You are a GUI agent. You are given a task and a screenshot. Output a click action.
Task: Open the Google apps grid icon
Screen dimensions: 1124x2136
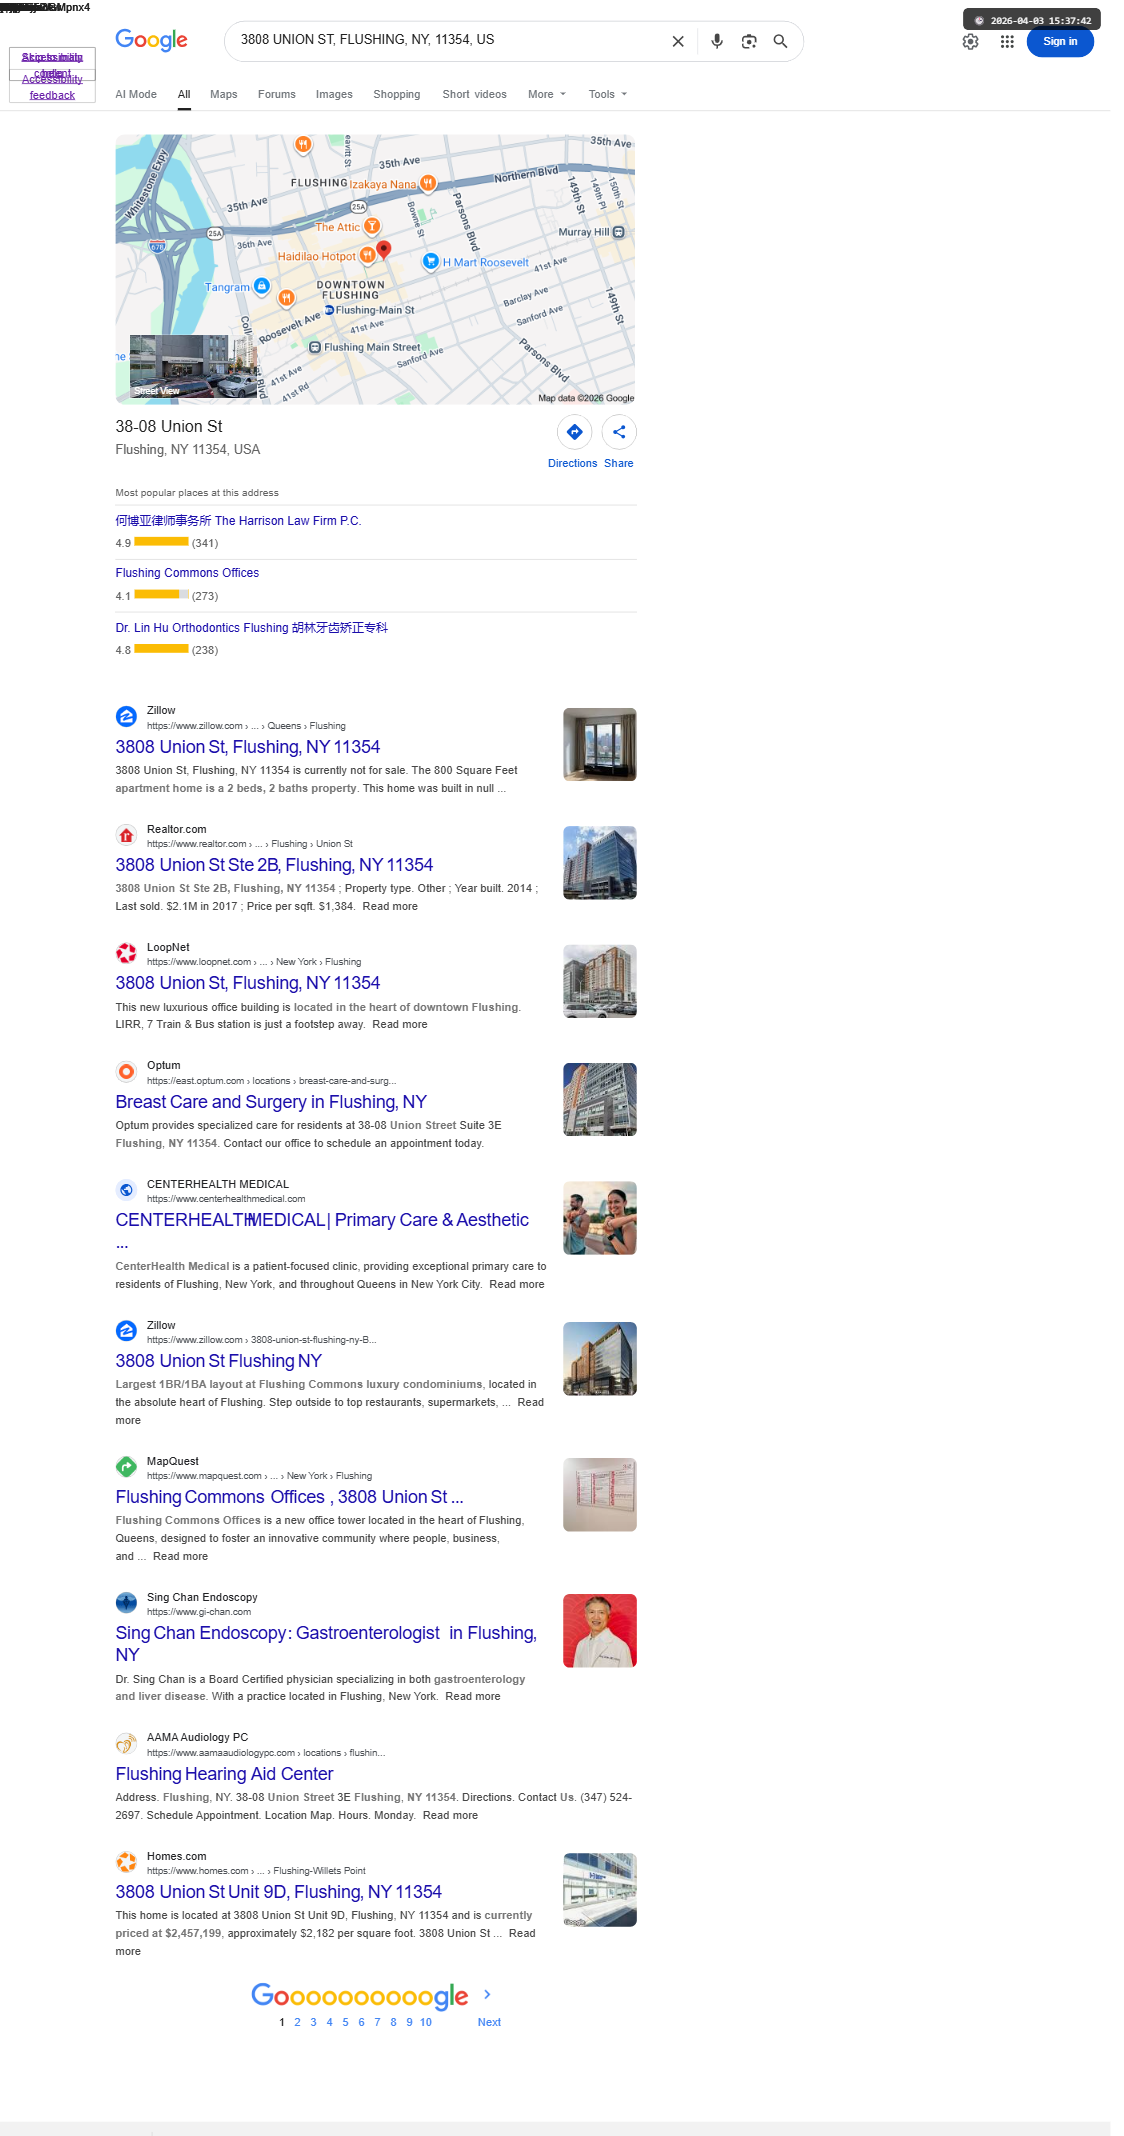[x=1007, y=41]
